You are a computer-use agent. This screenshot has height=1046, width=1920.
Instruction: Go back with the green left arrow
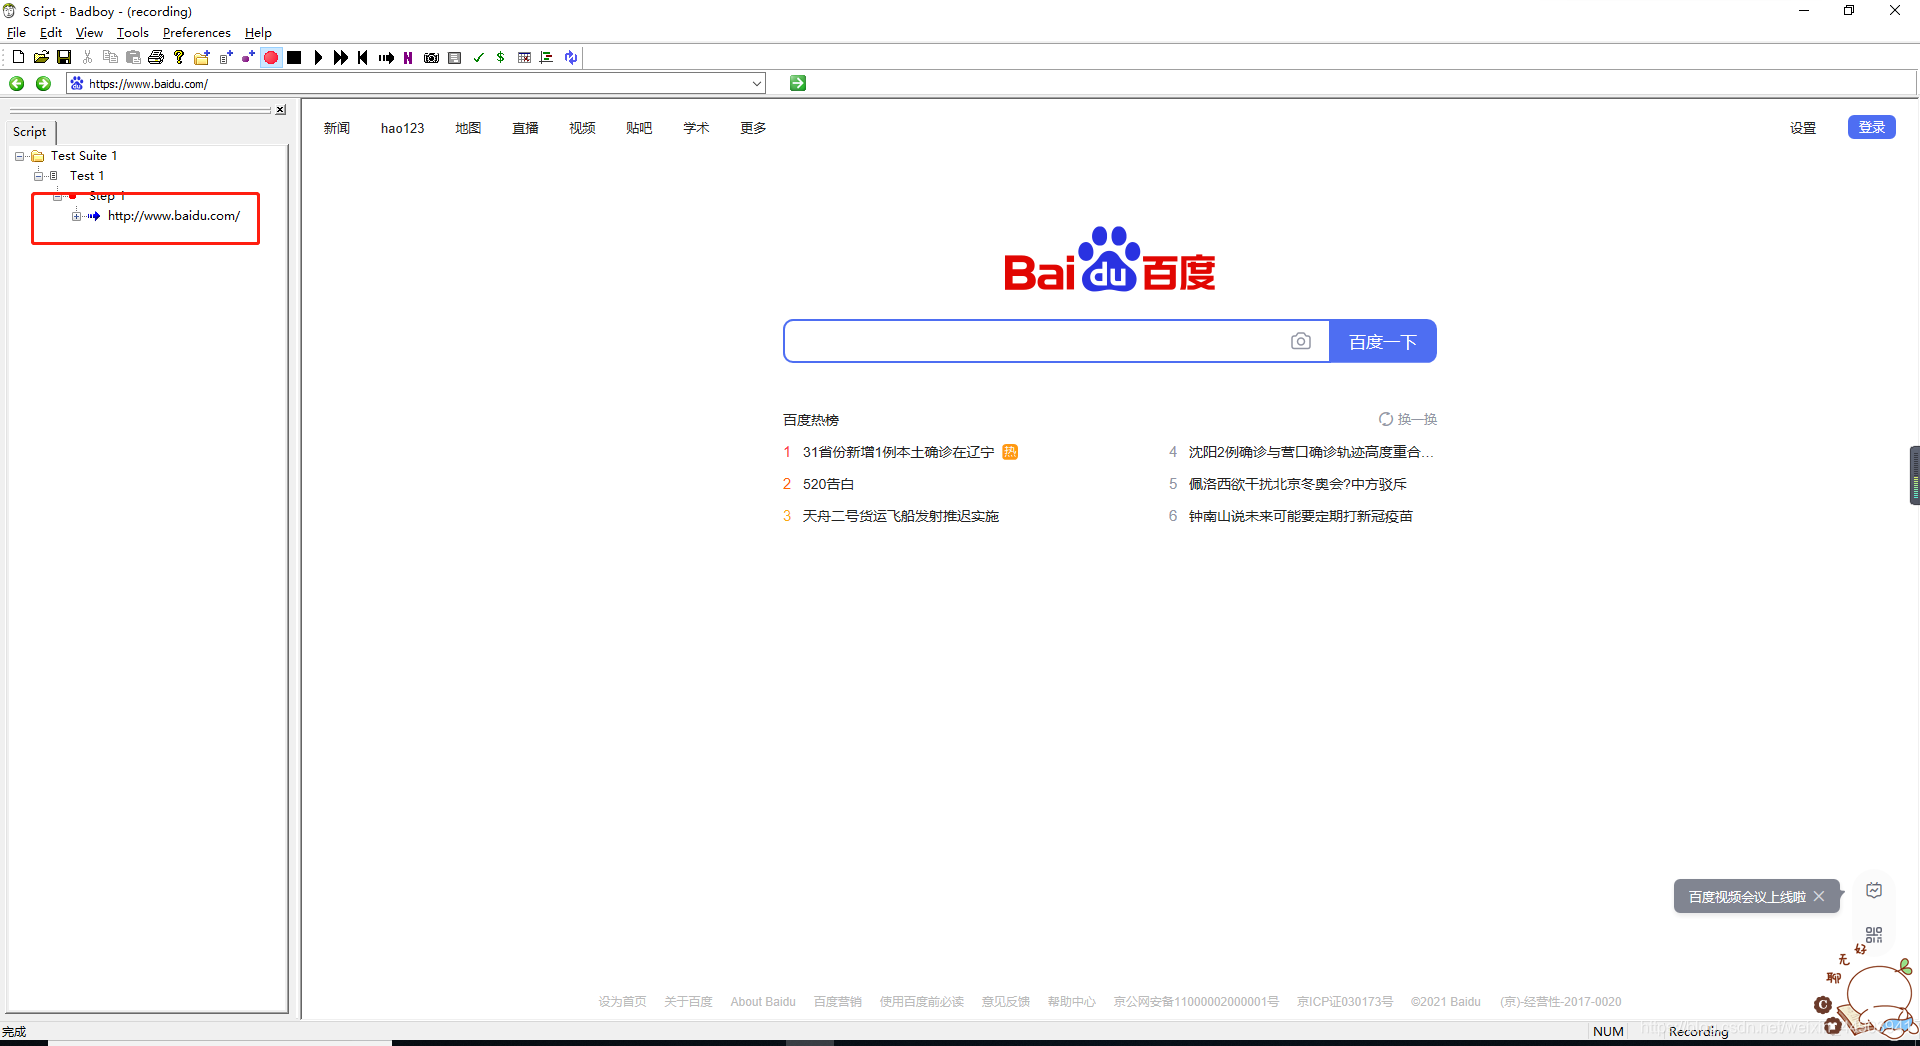tap(17, 84)
